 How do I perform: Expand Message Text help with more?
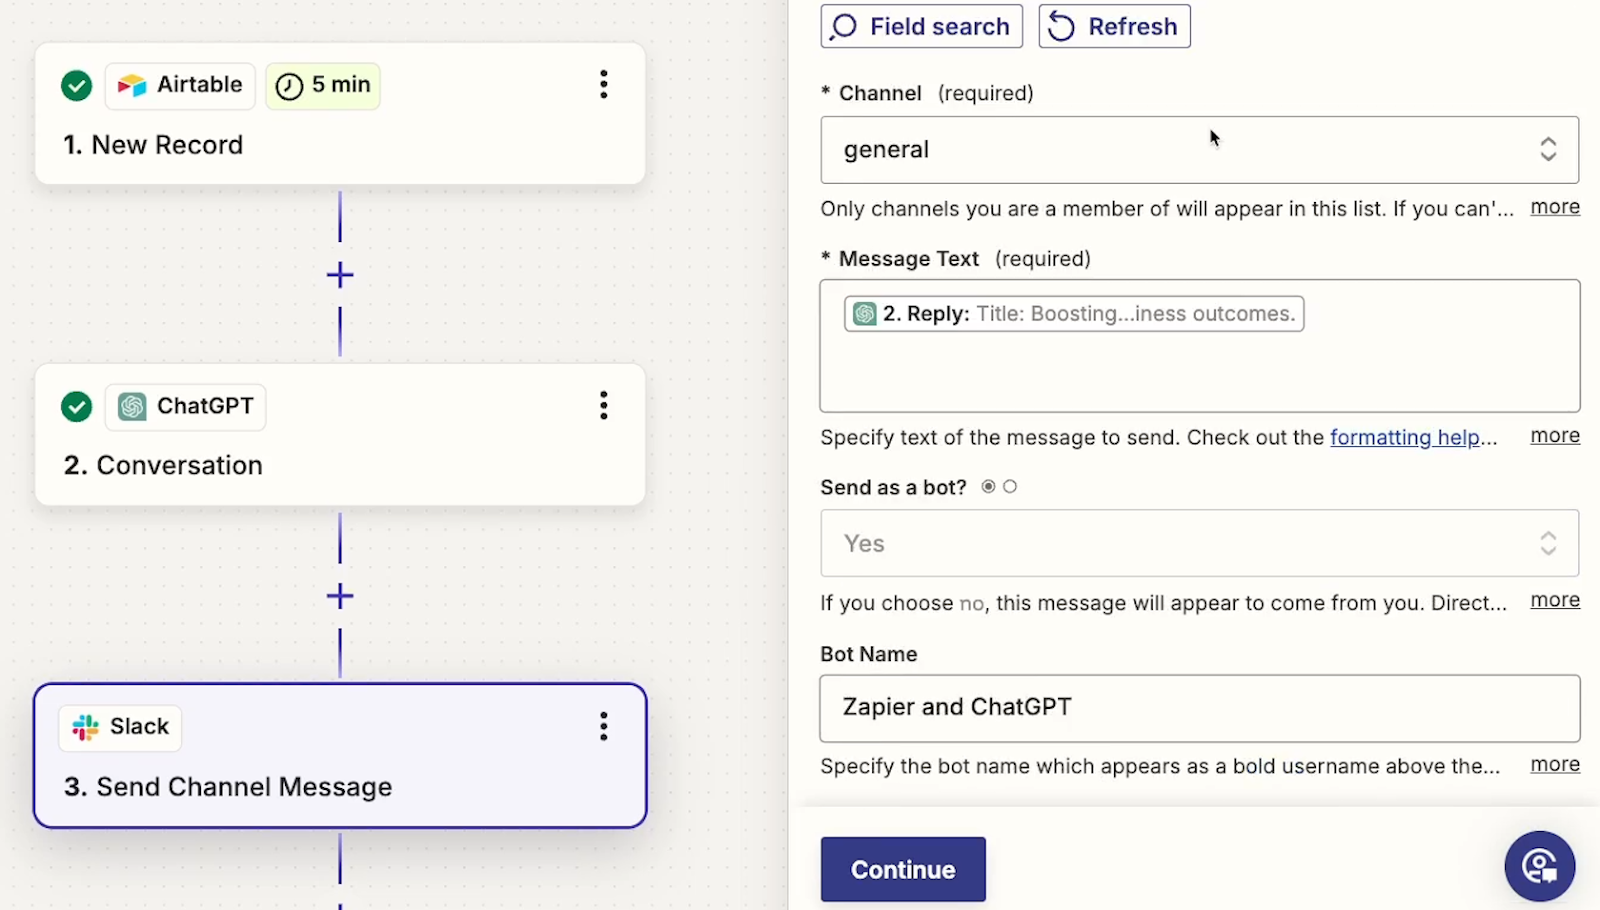point(1555,436)
